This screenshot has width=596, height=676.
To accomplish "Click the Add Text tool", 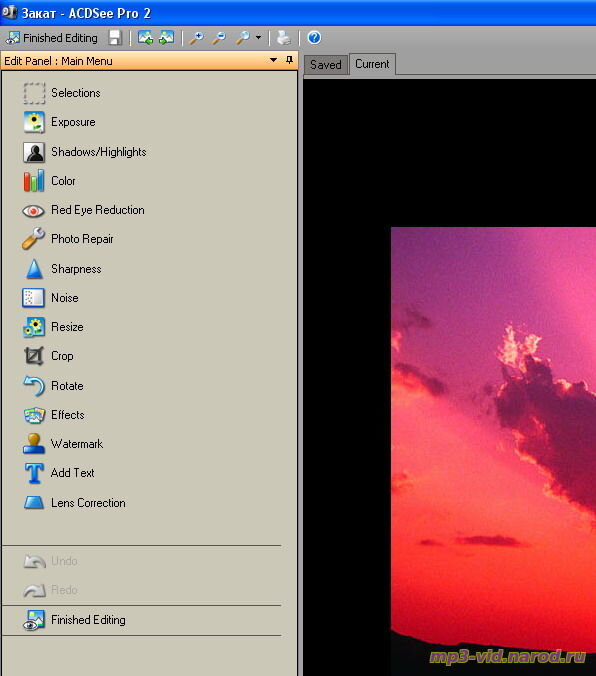I will click(59, 473).
